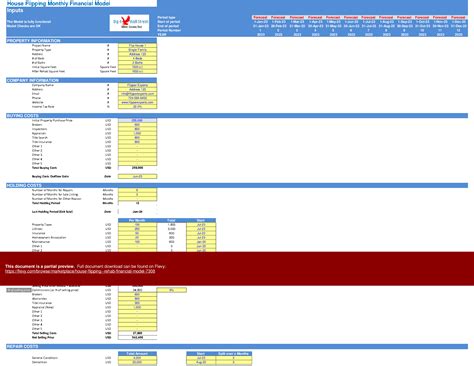The height and width of the screenshot is (366, 474).
Task: Select the House Flipping Monthly Financial Model title
Action: 59,4
